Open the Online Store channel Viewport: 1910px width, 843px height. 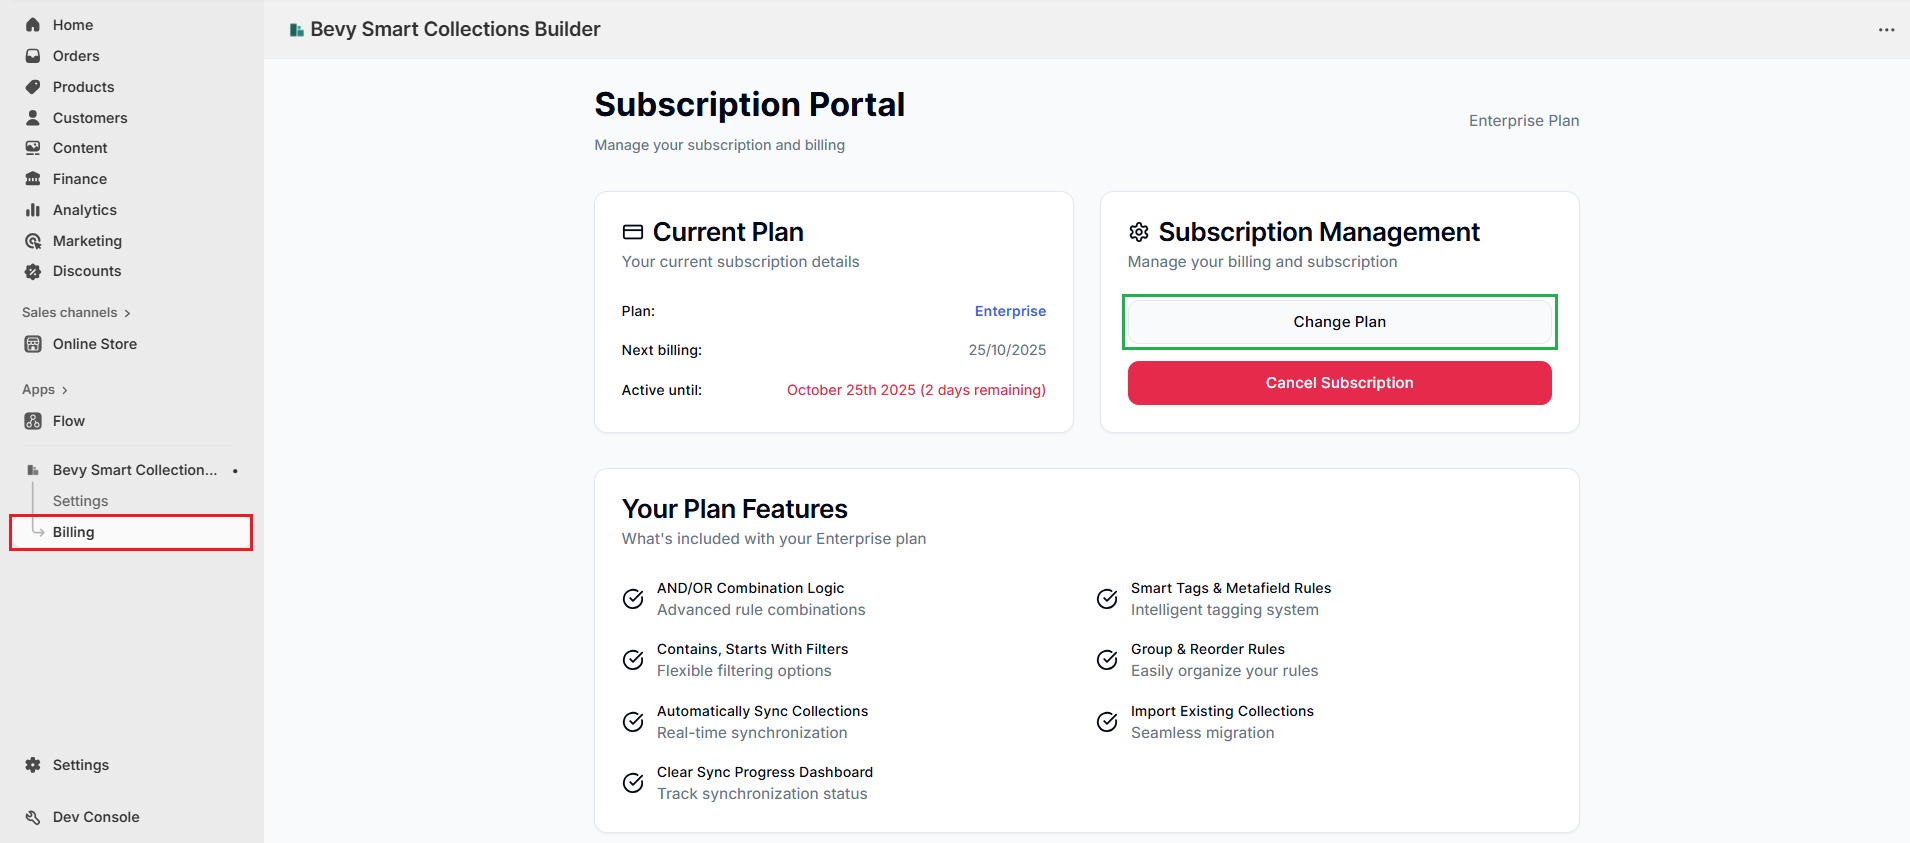click(95, 343)
